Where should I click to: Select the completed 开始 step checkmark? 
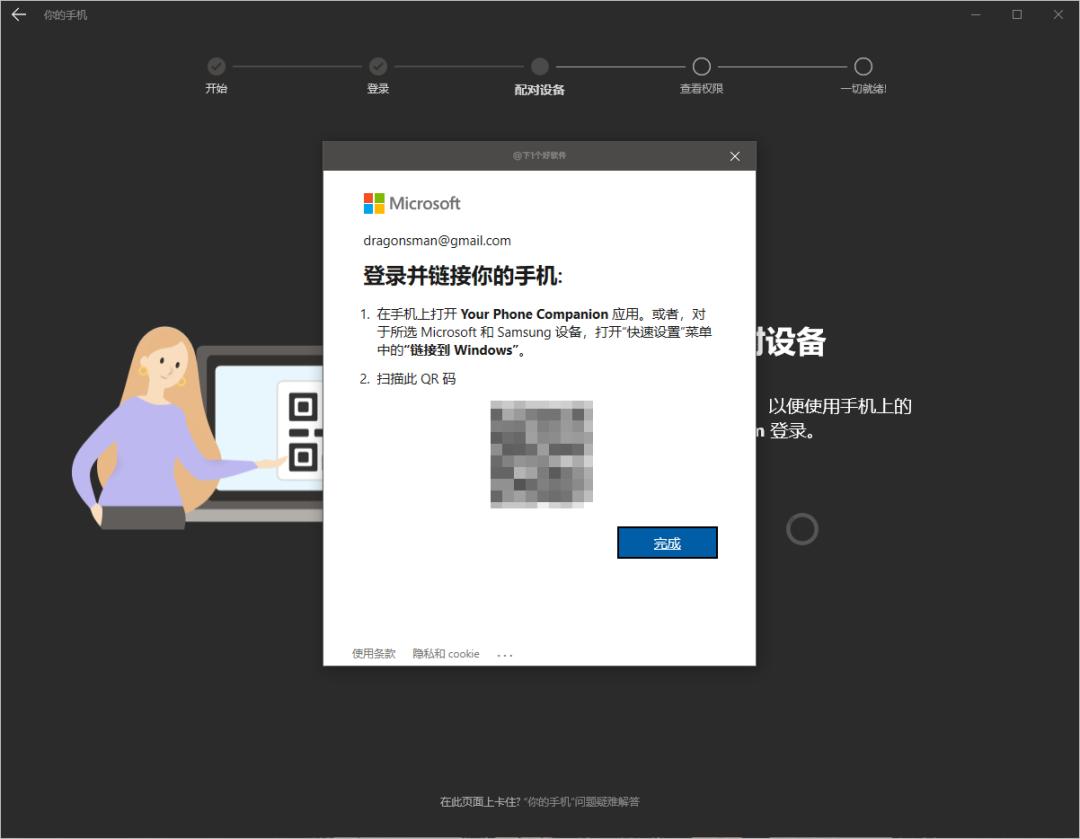217,68
